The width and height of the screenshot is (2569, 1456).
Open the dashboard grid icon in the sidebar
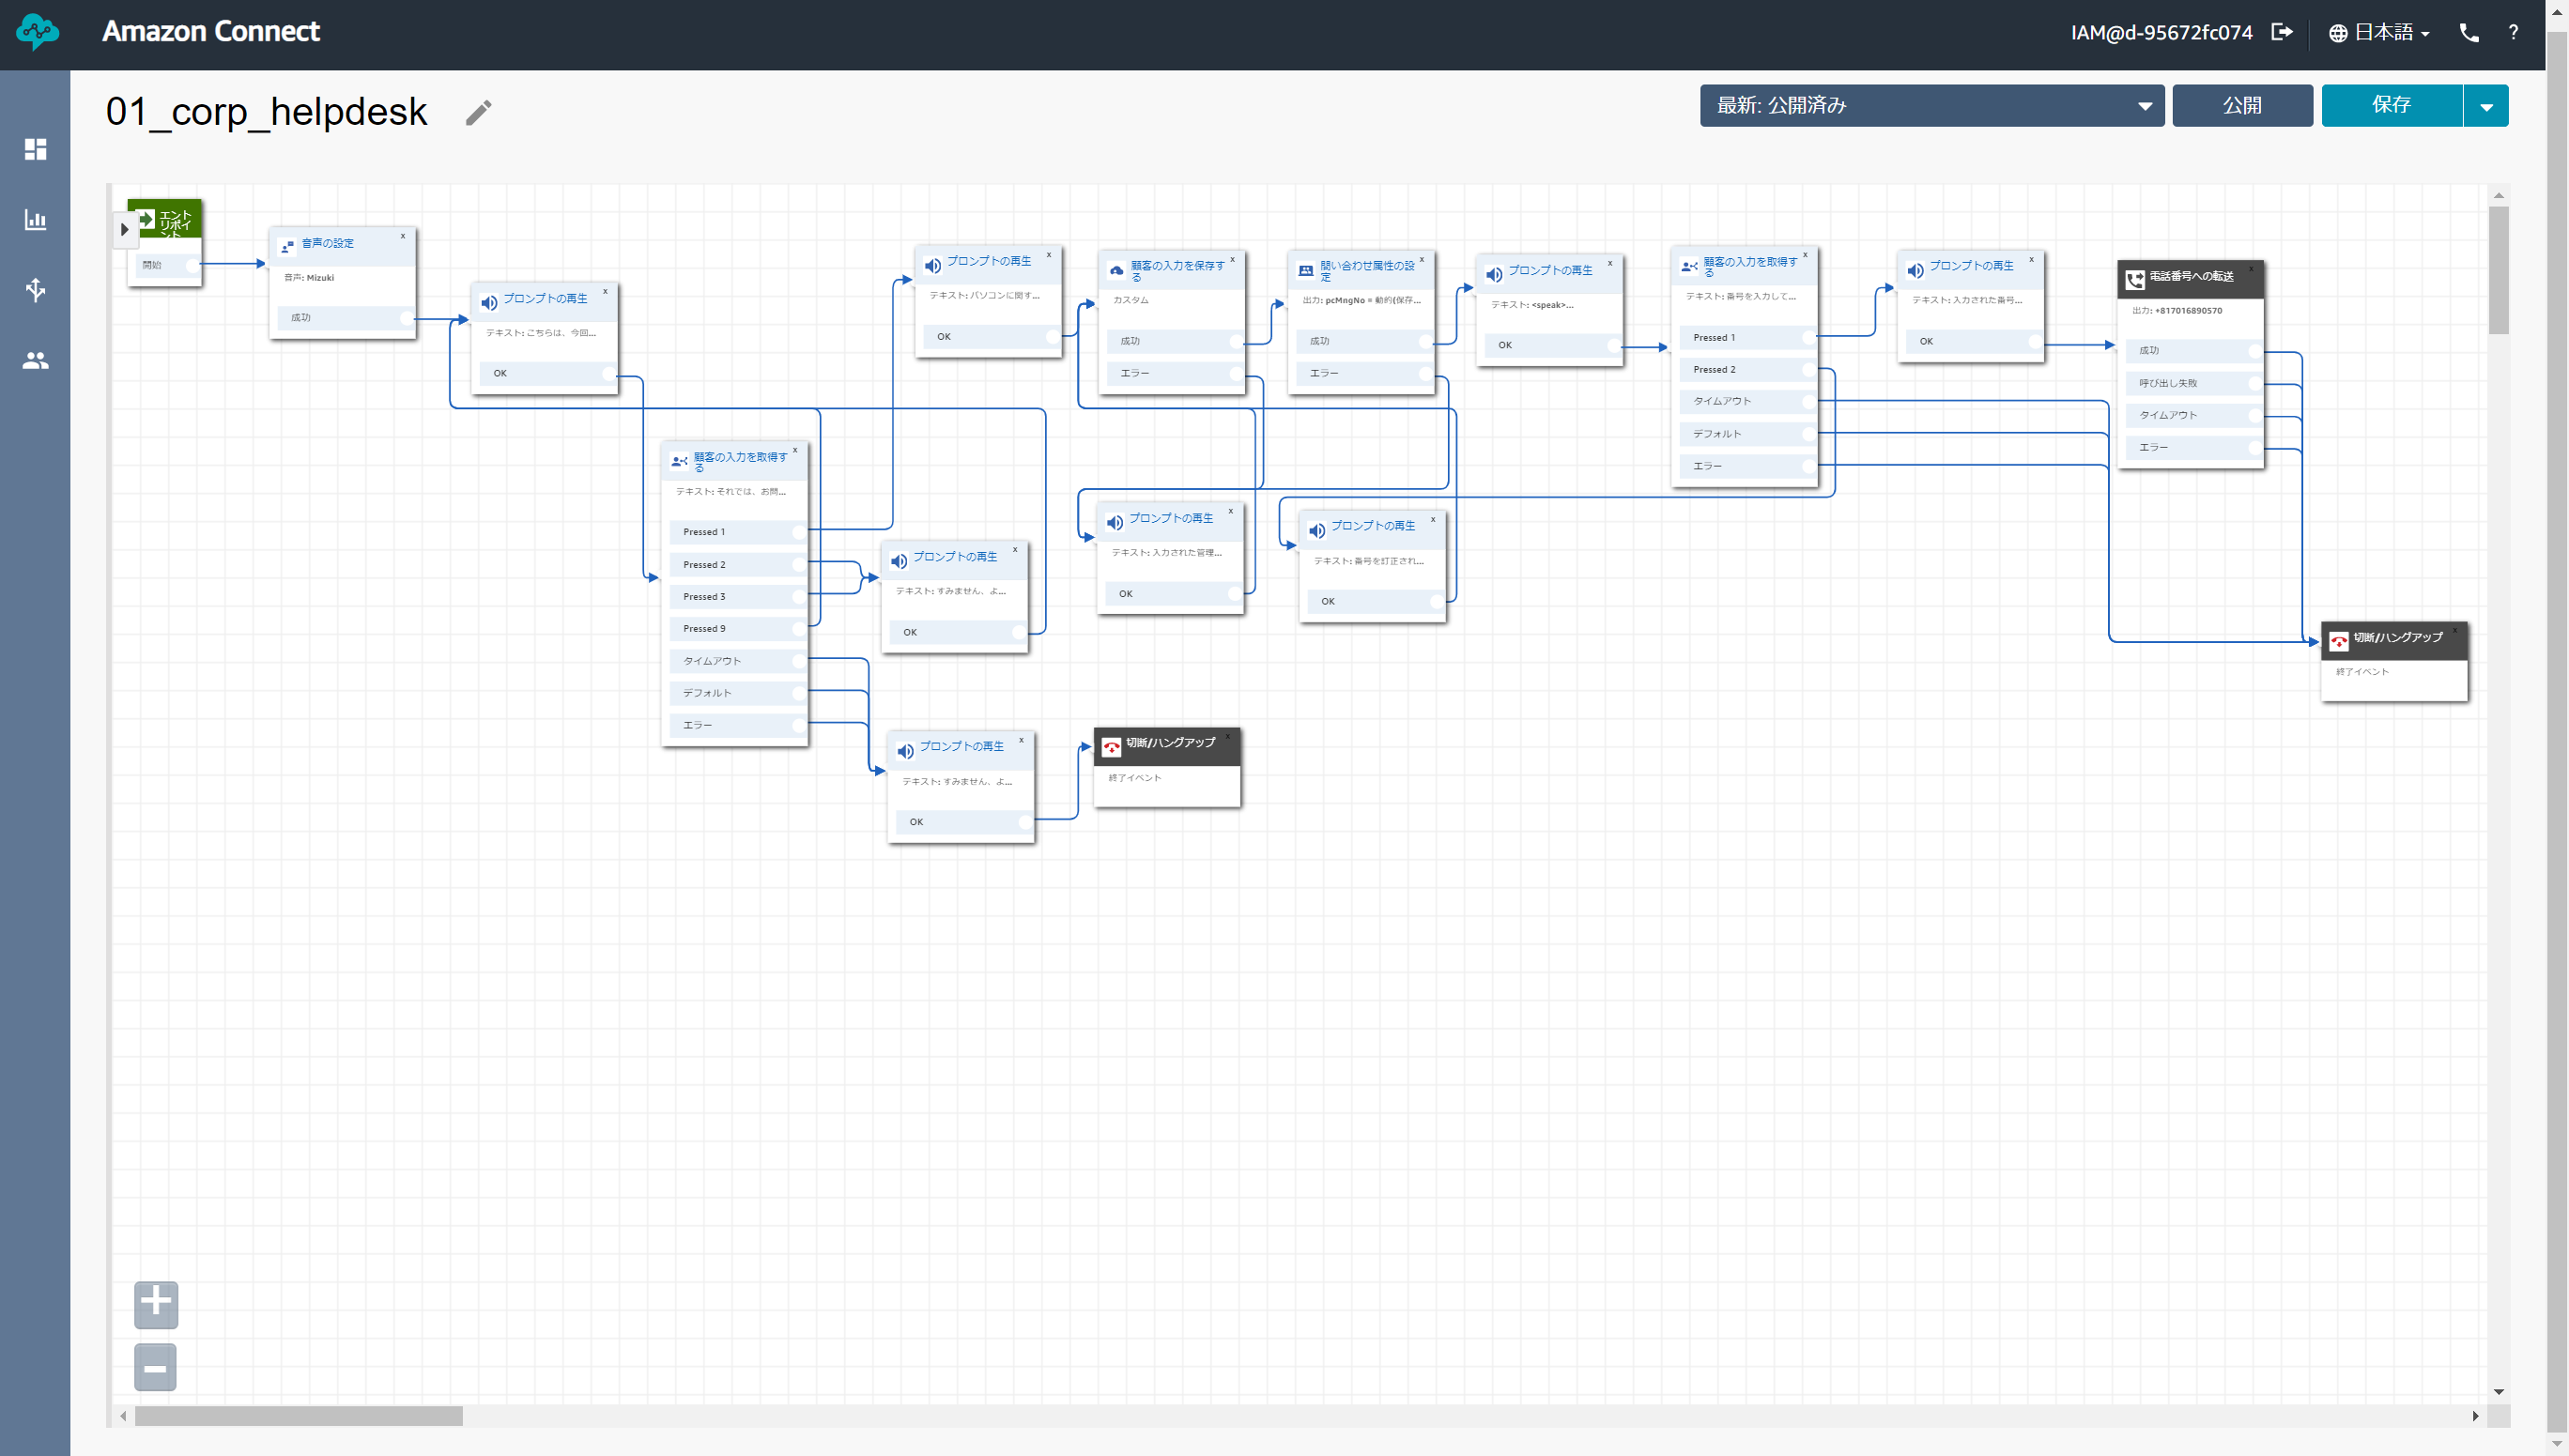coord(35,149)
